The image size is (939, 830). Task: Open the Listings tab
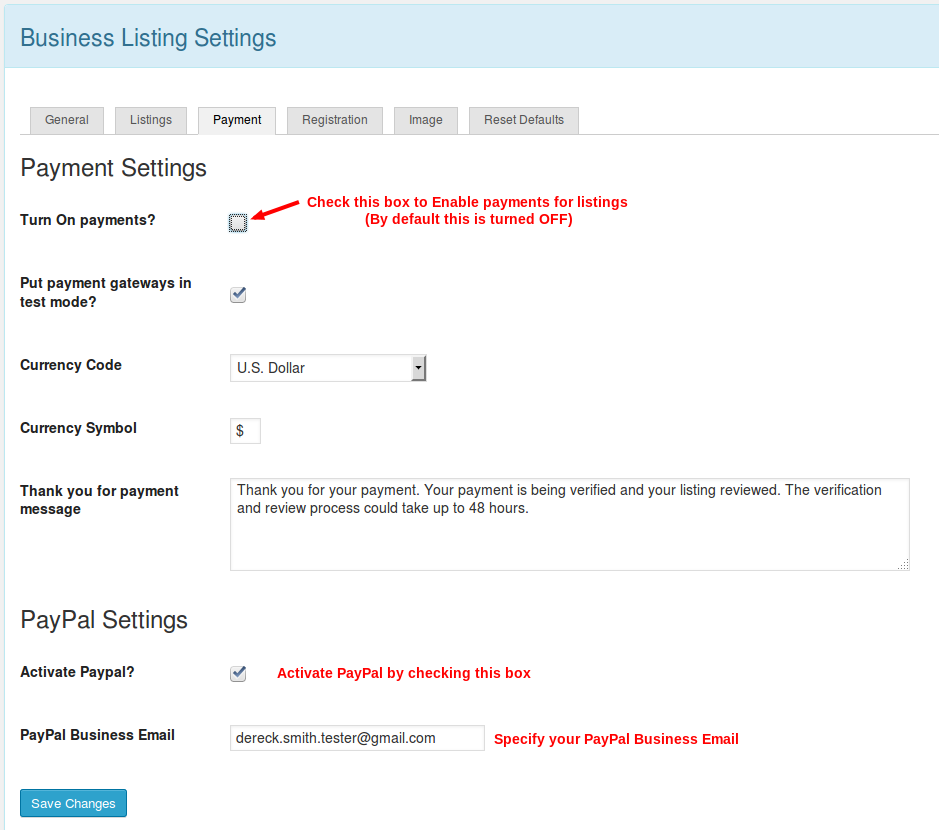pos(151,120)
